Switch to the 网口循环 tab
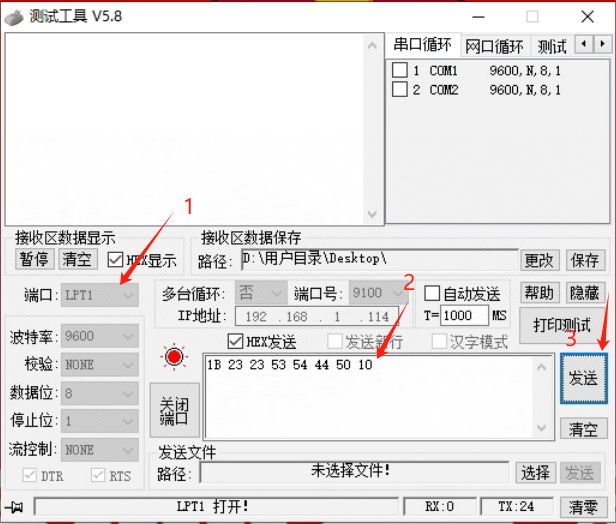The image size is (616, 524). tap(495, 47)
